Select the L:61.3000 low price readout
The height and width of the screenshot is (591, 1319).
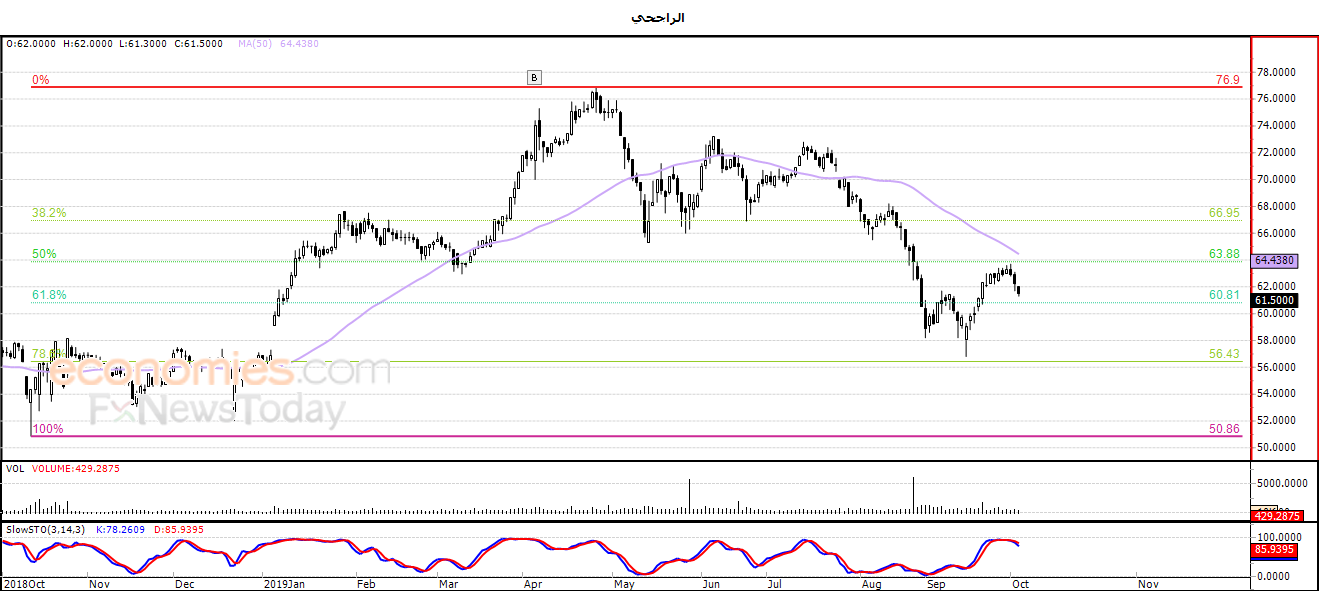(x=143, y=44)
